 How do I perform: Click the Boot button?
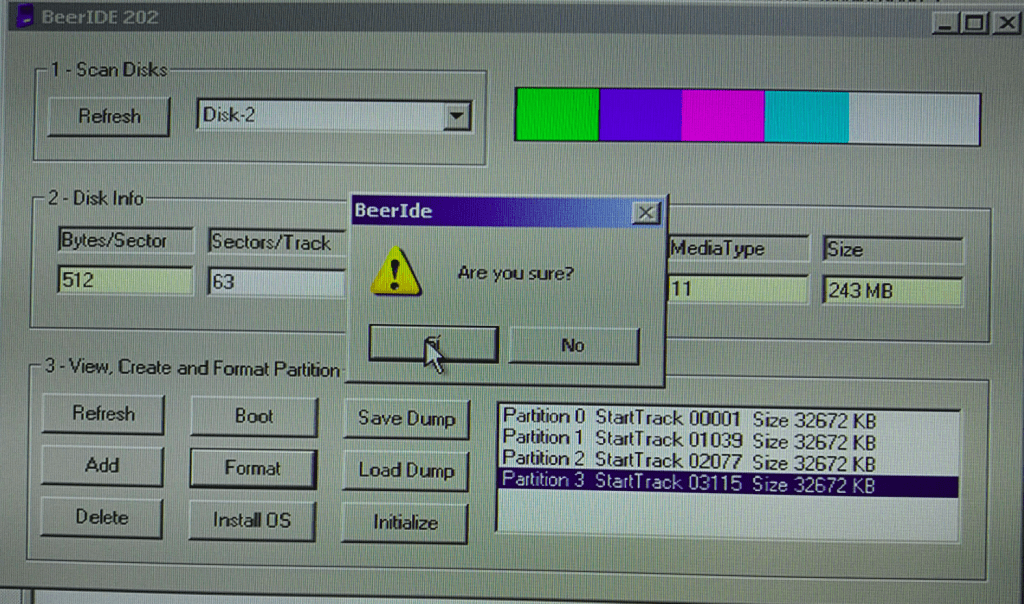(x=253, y=416)
